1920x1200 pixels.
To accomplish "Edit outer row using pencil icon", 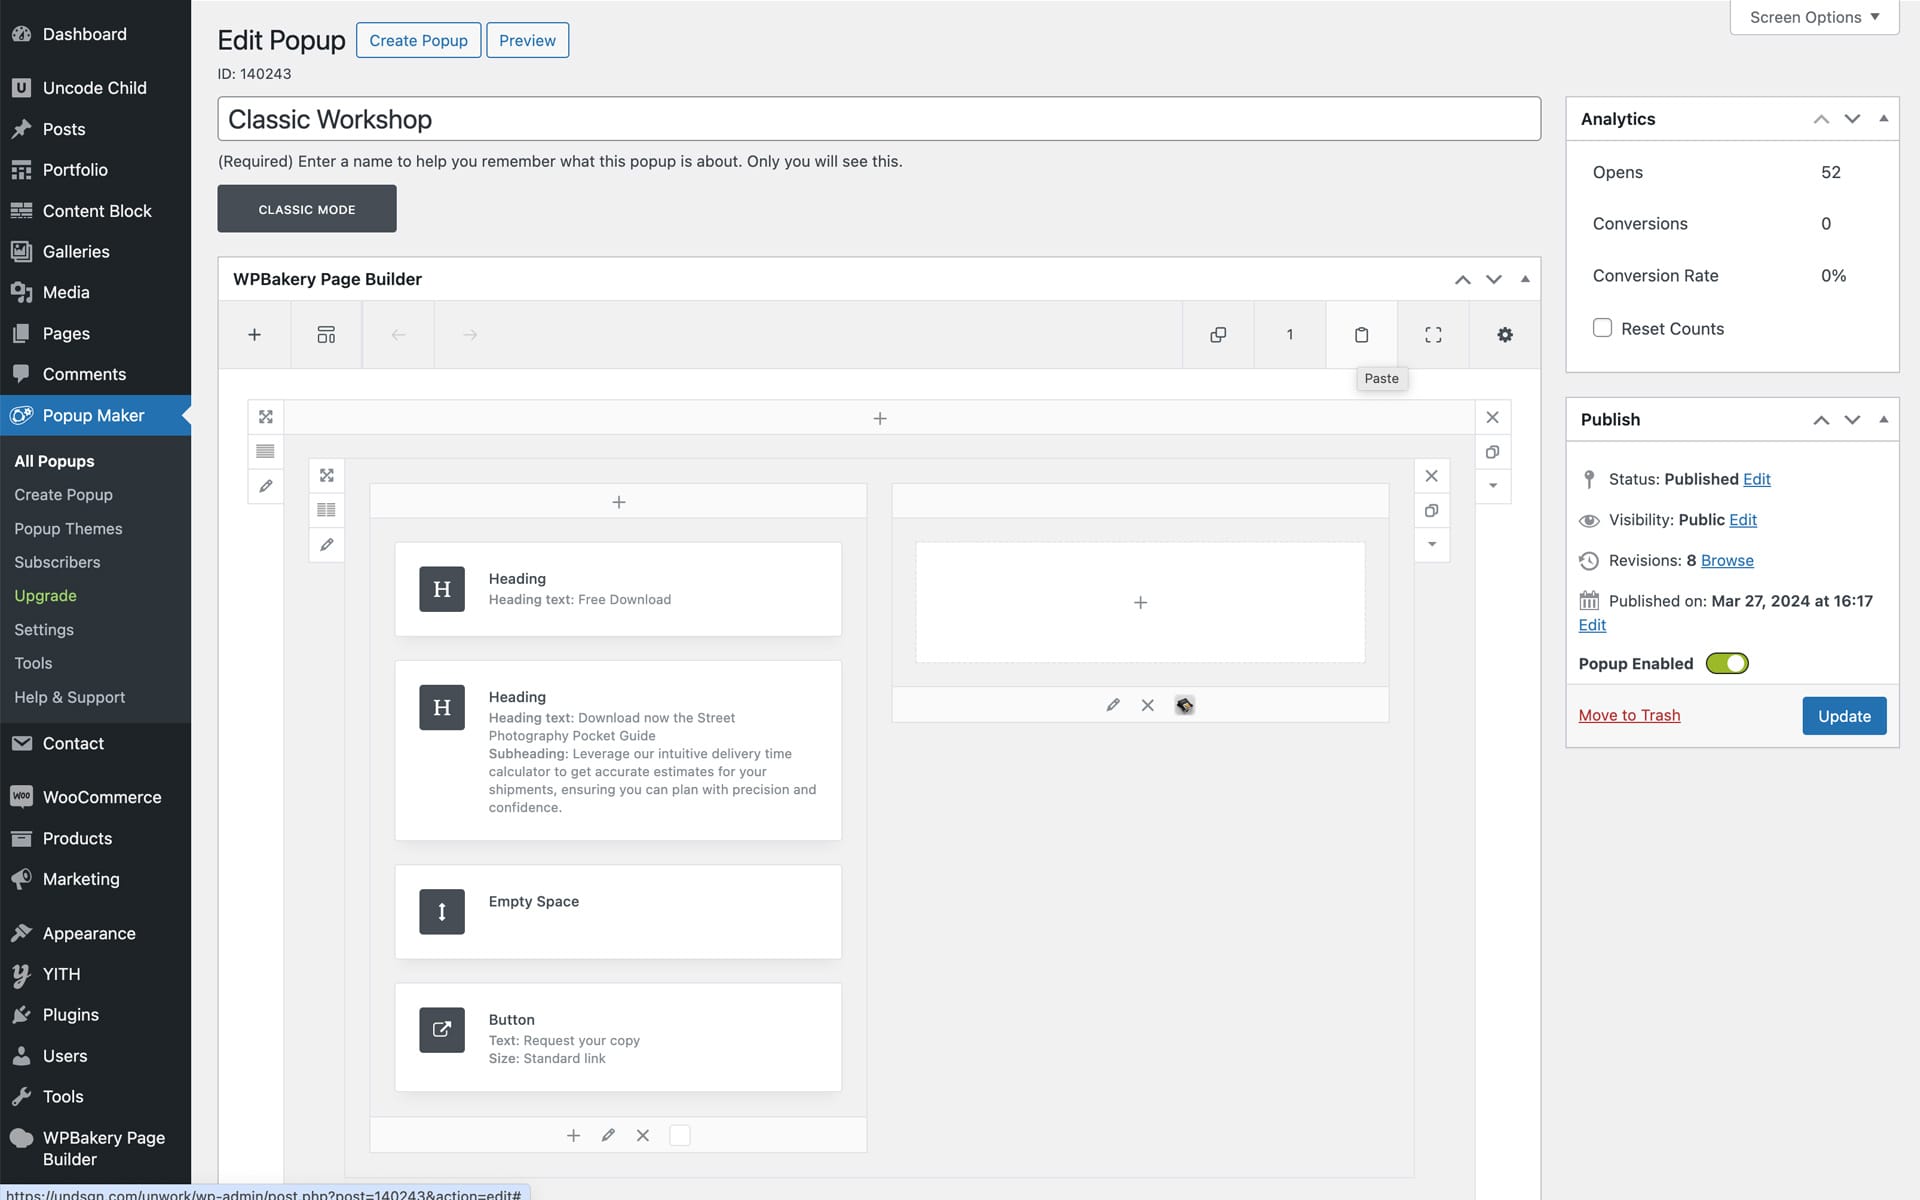I will (265, 486).
